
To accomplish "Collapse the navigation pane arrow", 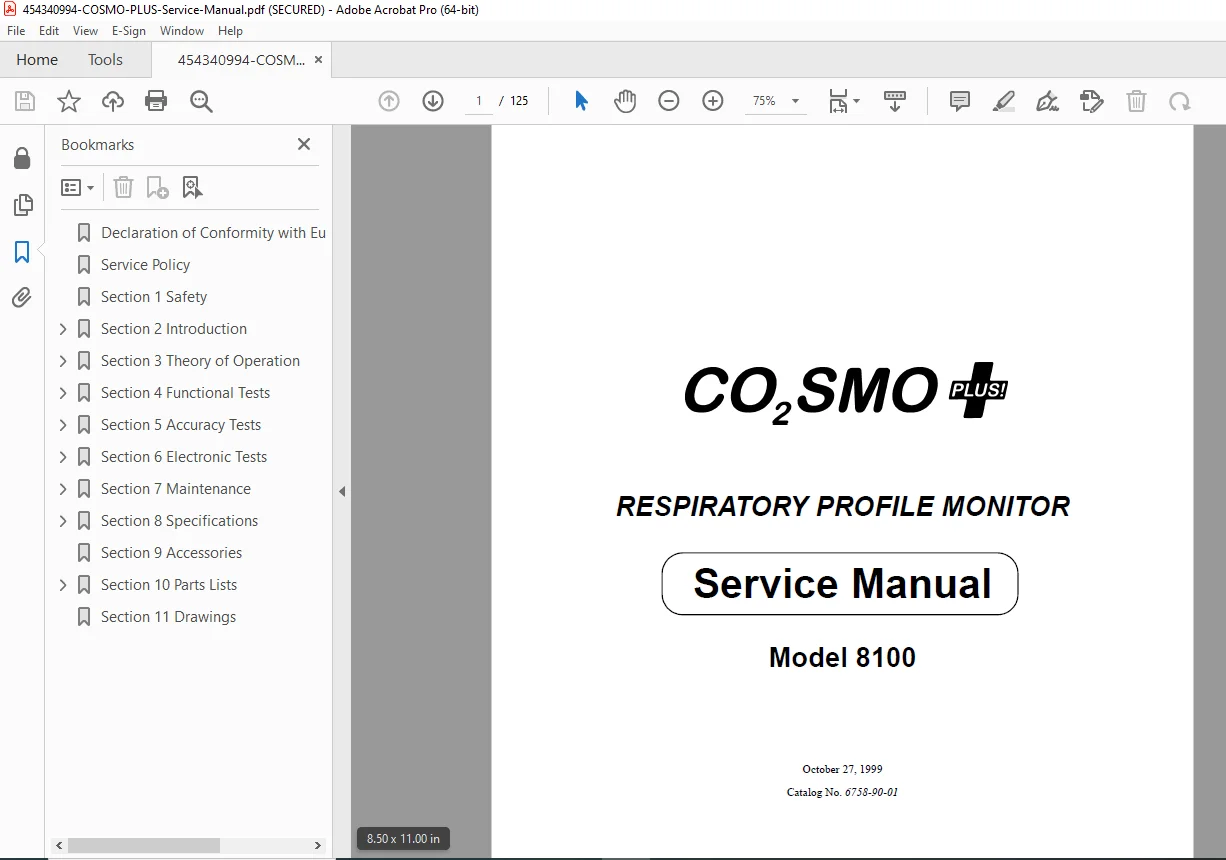I will tap(342, 492).
